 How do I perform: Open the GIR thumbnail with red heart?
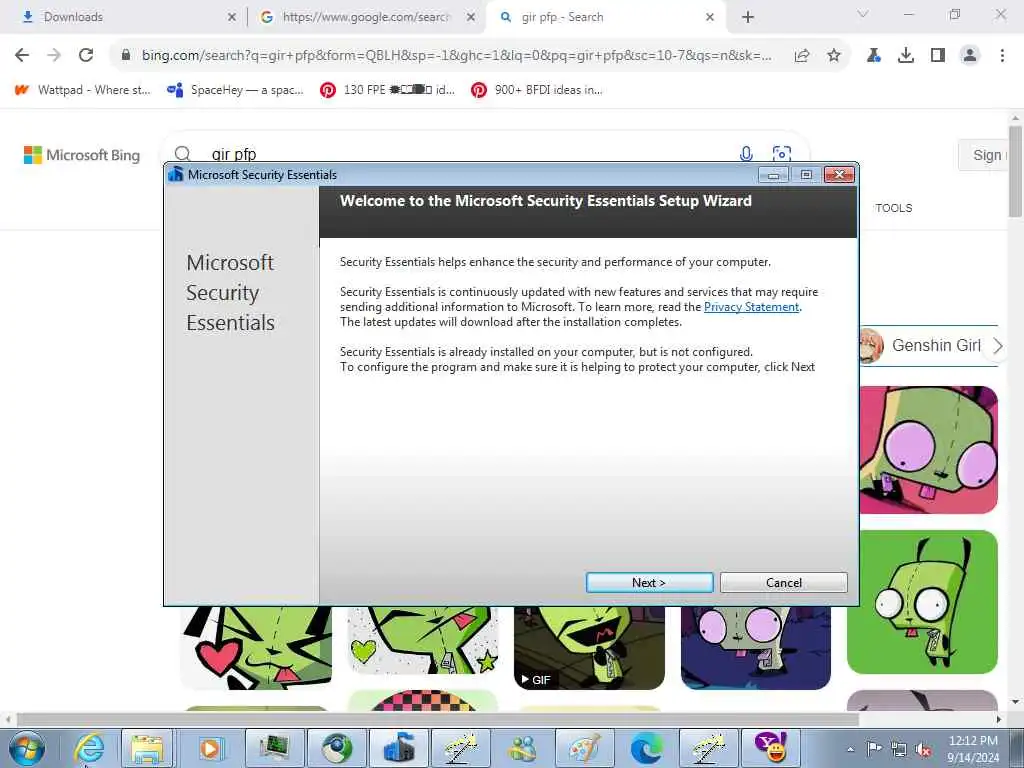[x=256, y=648]
